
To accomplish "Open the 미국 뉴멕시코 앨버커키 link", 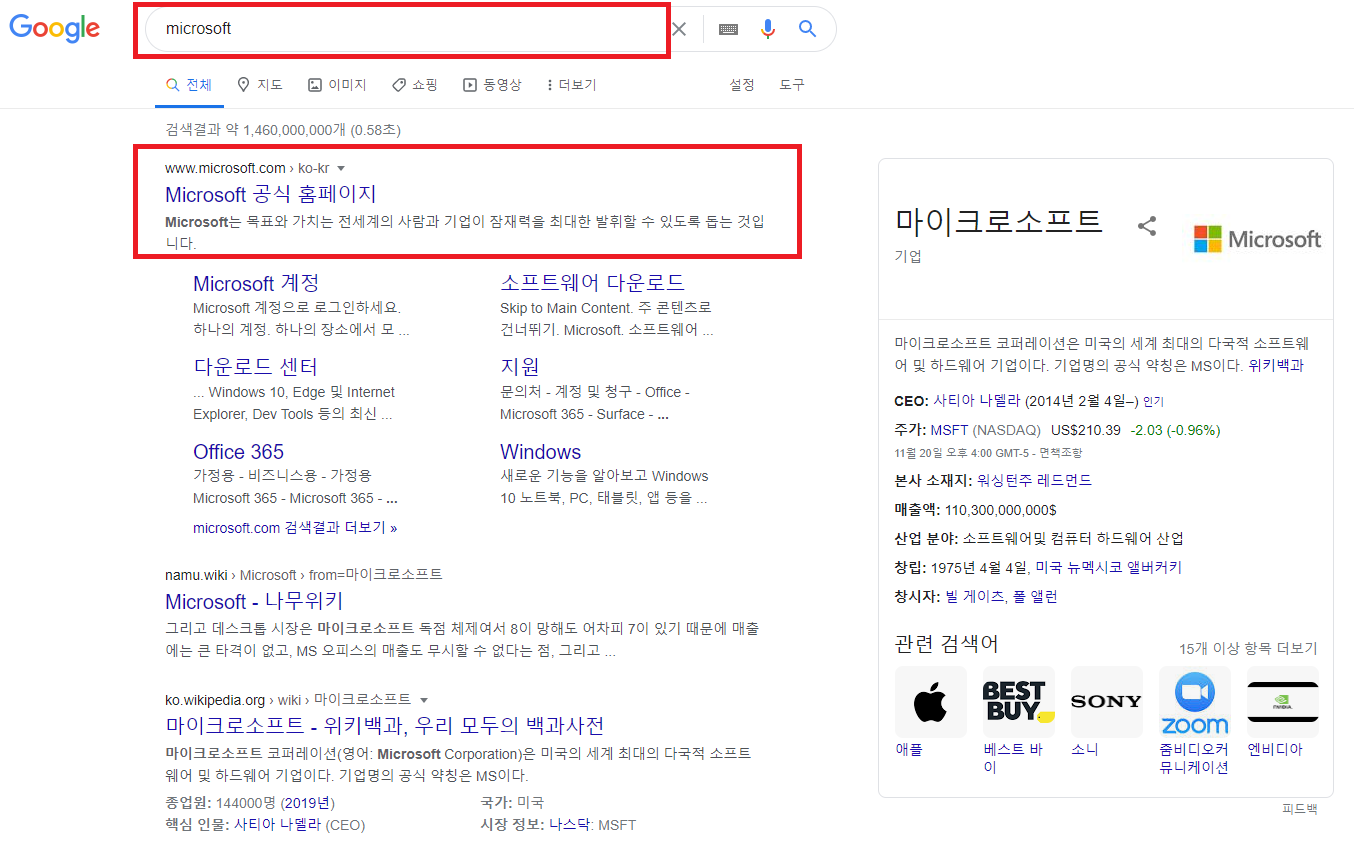I will (1108, 567).
